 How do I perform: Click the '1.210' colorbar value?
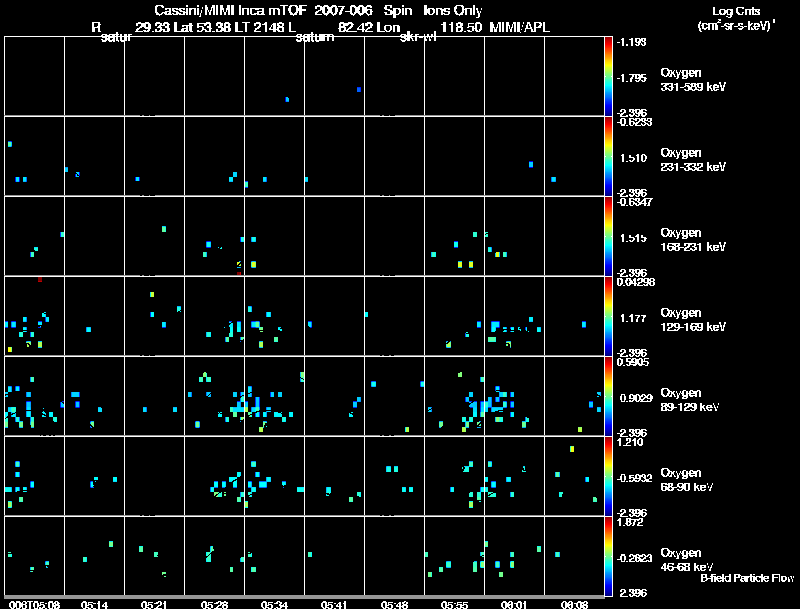point(630,442)
